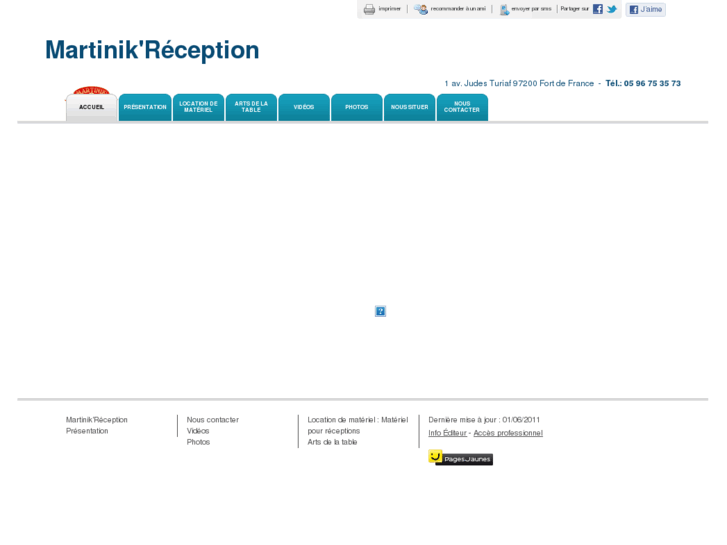Open the Info Éditeur link
The width and height of the screenshot is (727, 545).
pyautogui.click(x=447, y=433)
